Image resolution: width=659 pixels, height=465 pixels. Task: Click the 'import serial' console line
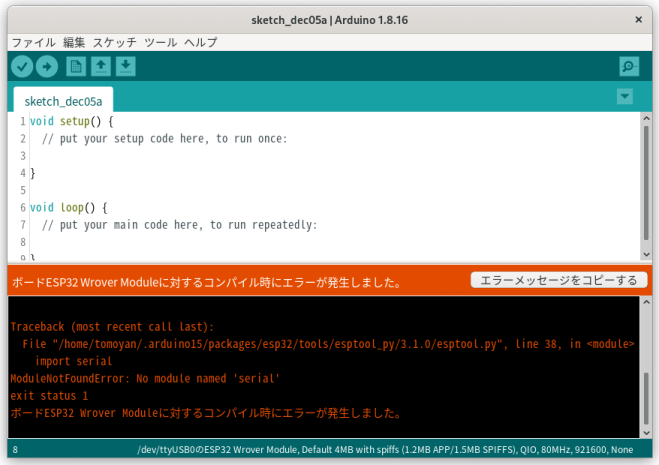(x=74, y=361)
